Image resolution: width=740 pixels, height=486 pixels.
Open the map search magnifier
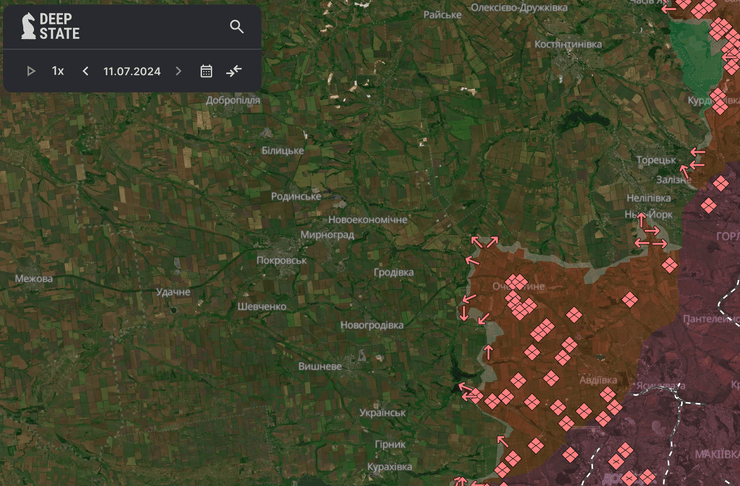[x=237, y=27]
